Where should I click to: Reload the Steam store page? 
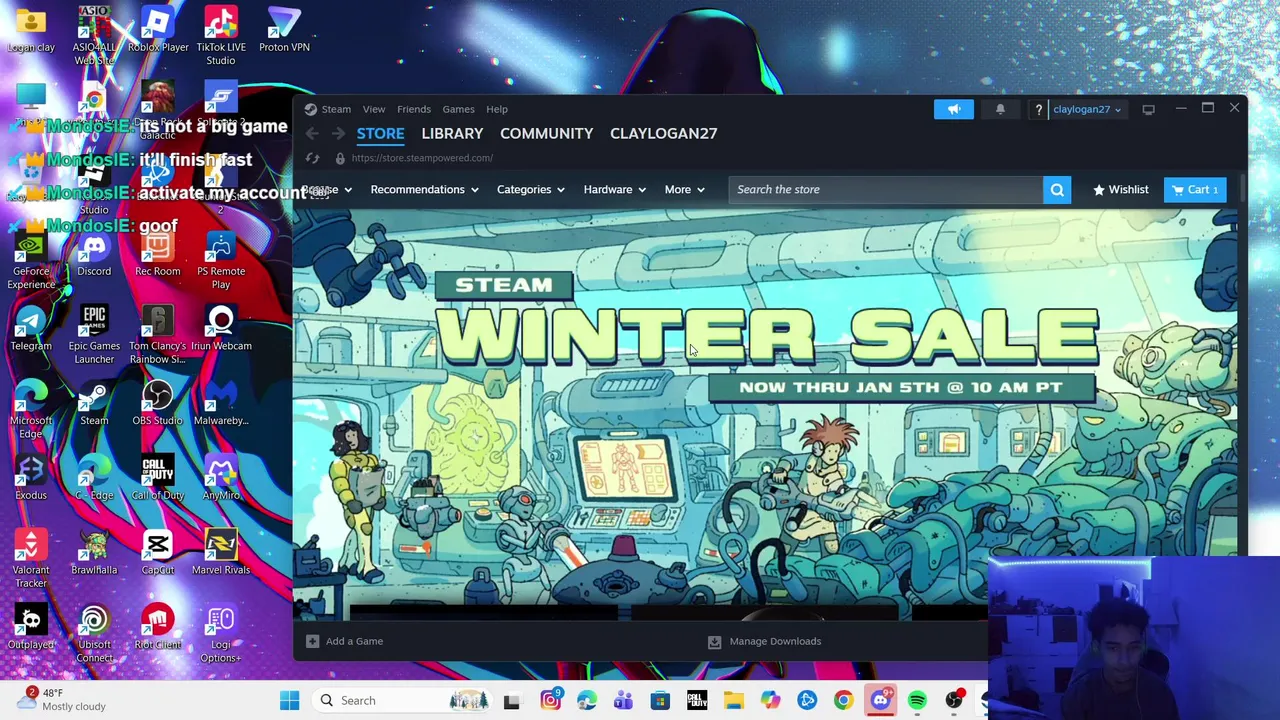point(313,158)
